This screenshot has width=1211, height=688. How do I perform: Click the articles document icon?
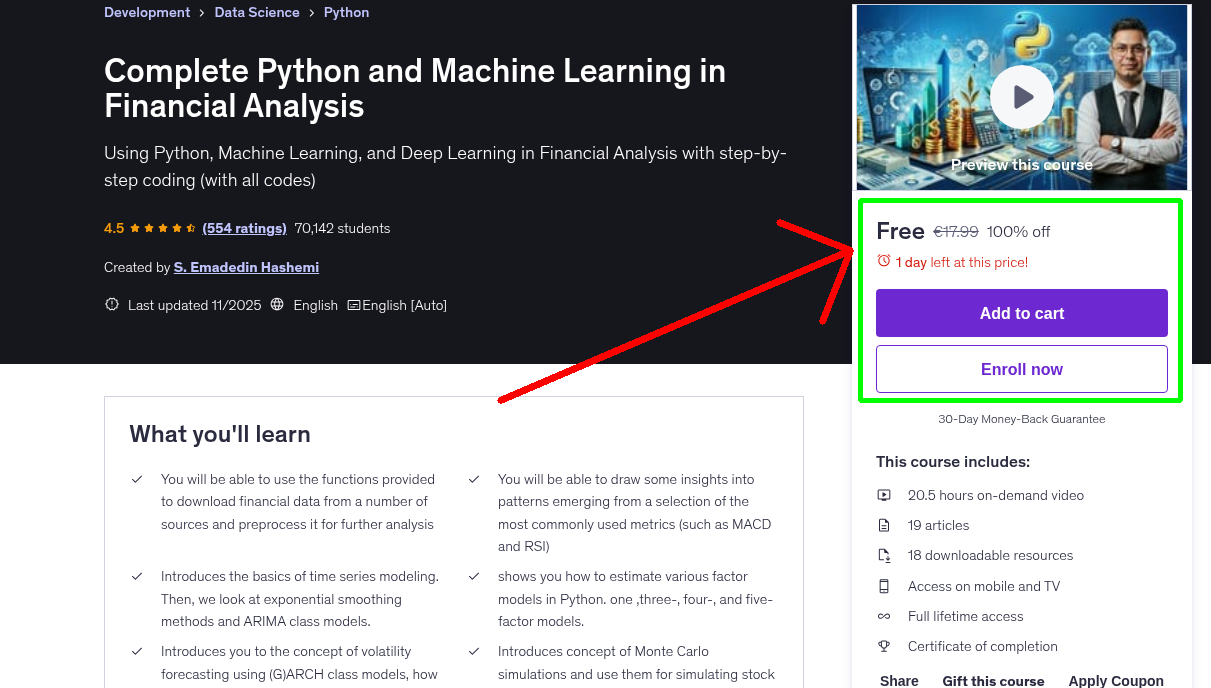(x=884, y=525)
